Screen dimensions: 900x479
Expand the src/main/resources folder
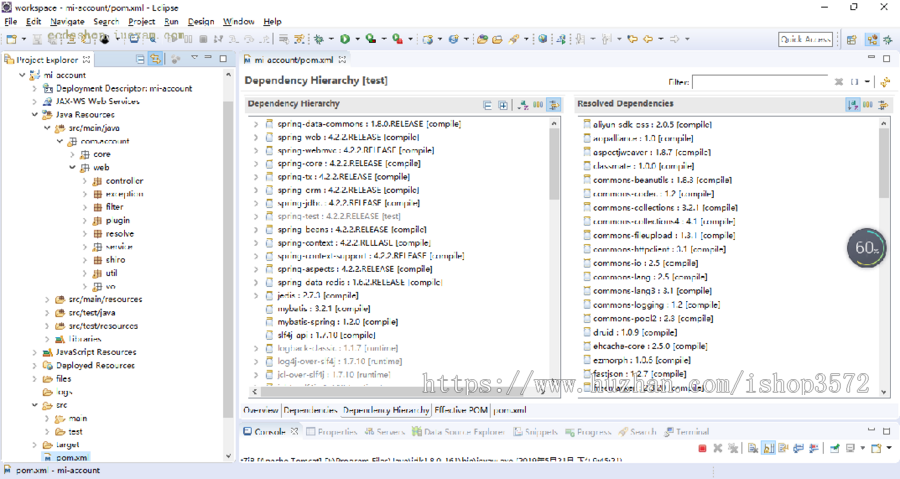click(x=47, y=299)
